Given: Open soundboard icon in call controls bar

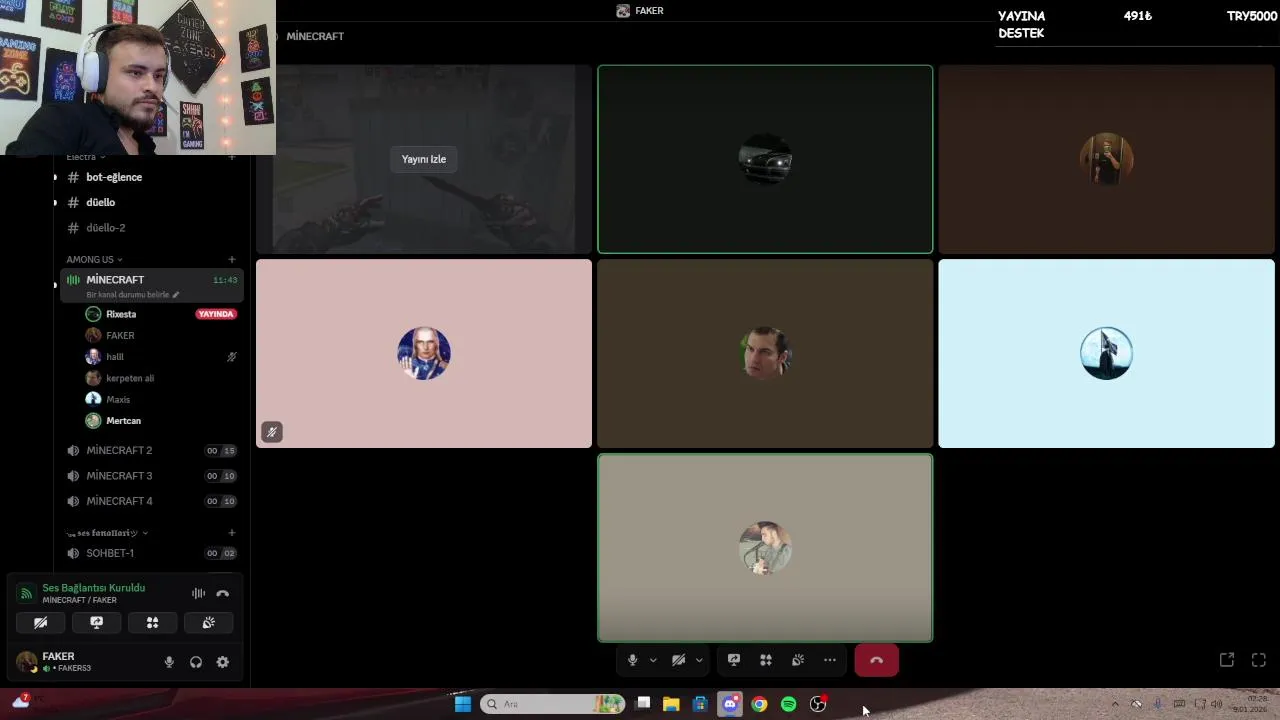Looking at the screenshot, I should pyautogui.click(x=798, y=660).
